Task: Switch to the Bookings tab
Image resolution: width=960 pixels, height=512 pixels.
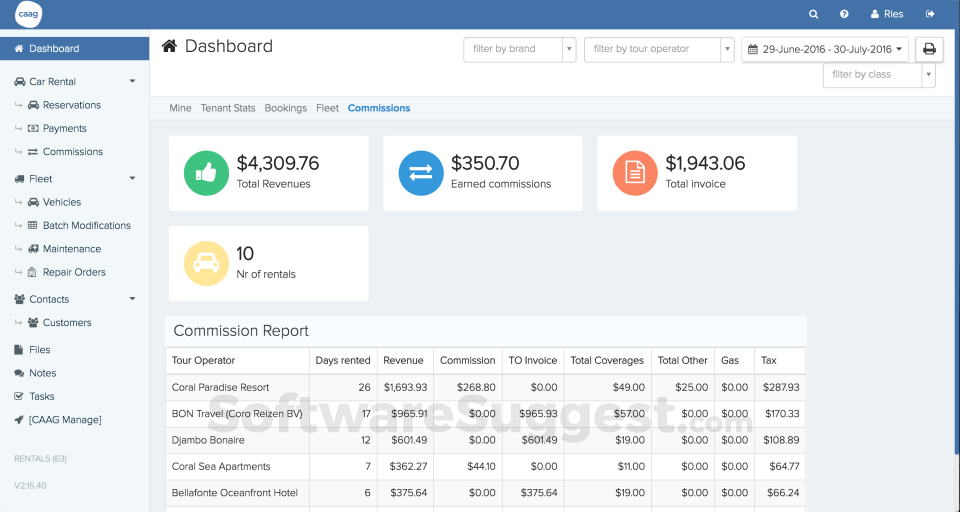Action: 286,108
